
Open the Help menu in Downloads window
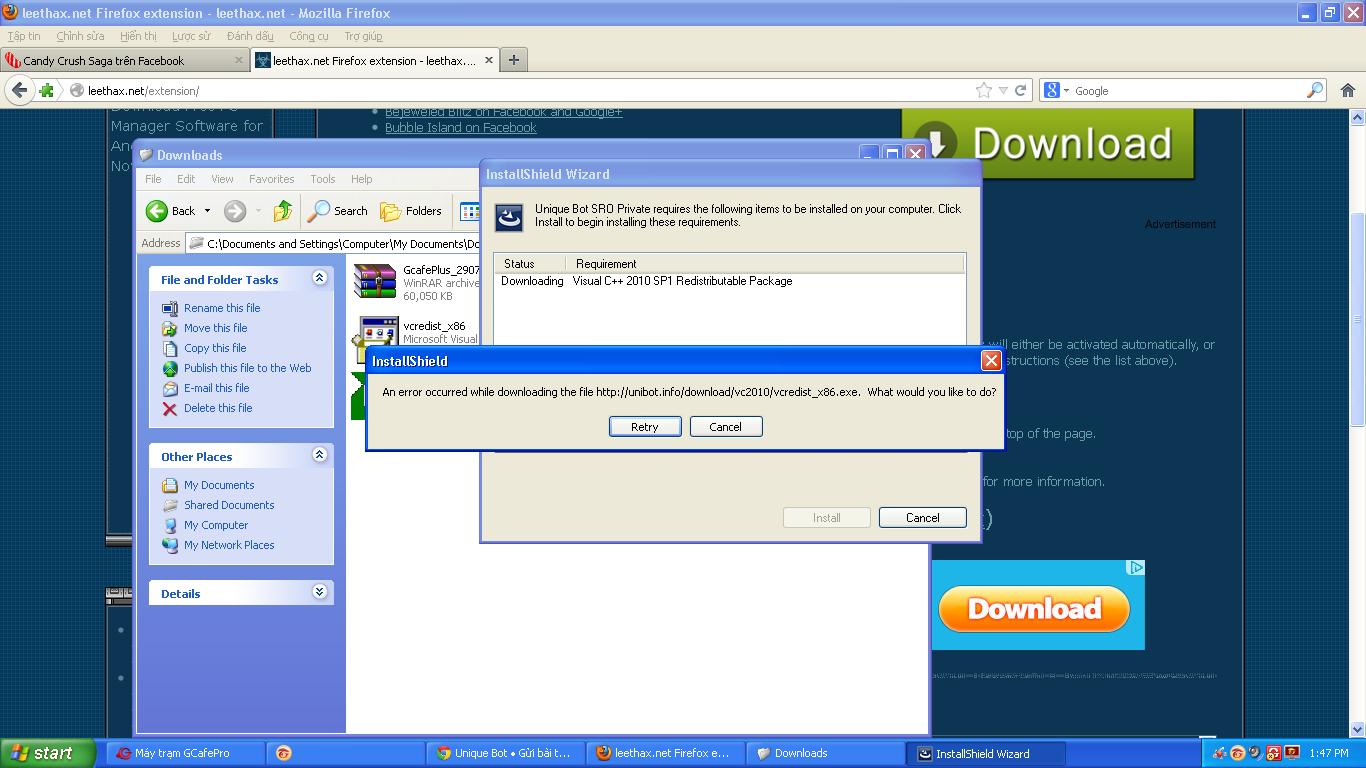362,179
